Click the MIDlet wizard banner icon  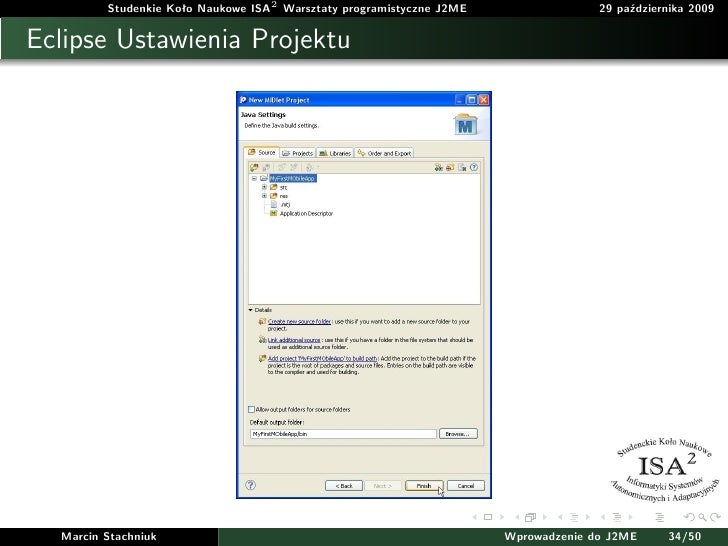(x=466, y=124)
